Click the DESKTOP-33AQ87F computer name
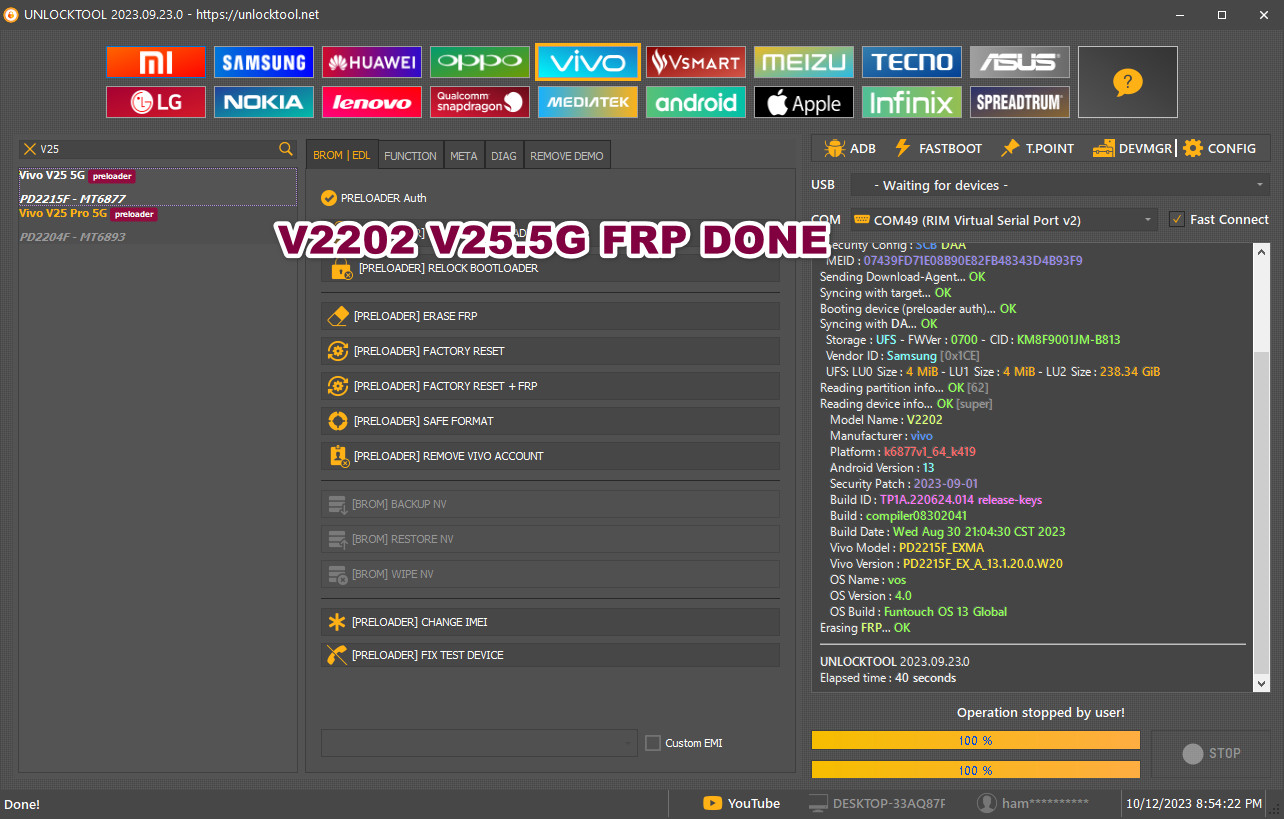1284x819 pixels. 877,803
